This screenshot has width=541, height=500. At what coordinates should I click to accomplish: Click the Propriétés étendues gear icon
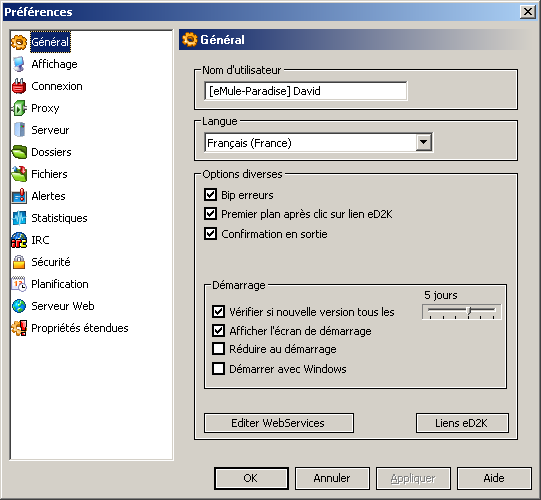(19, 328)
